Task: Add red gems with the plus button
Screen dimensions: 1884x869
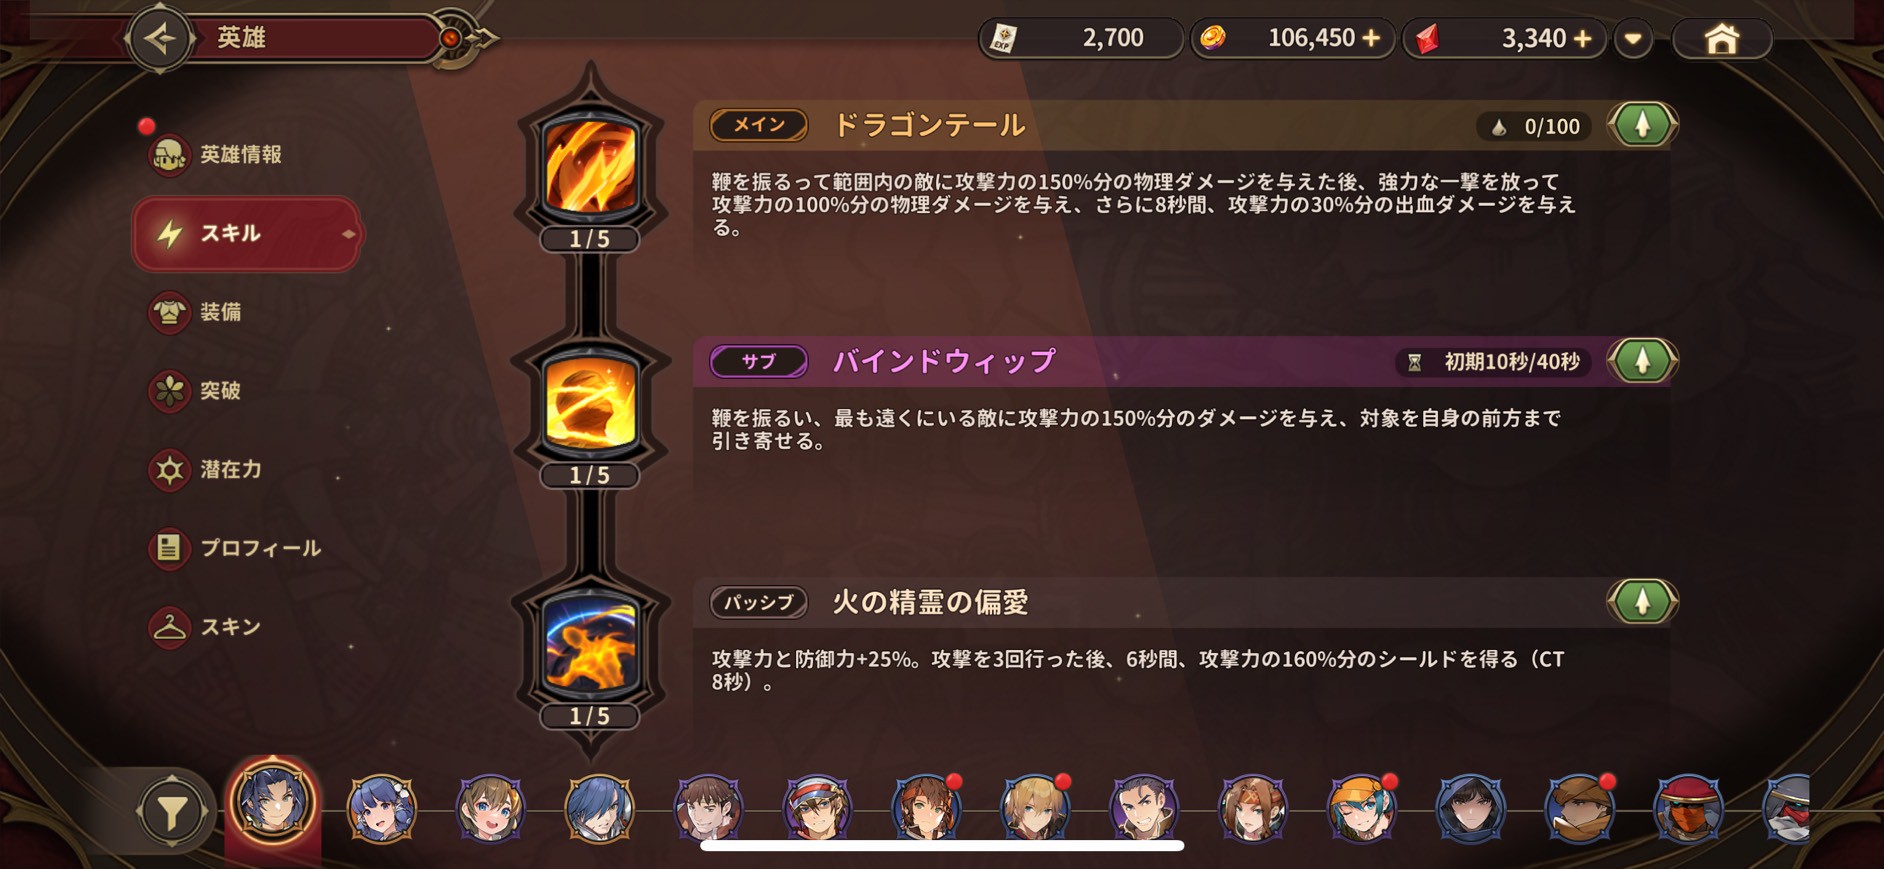Action: (1582, 38)
